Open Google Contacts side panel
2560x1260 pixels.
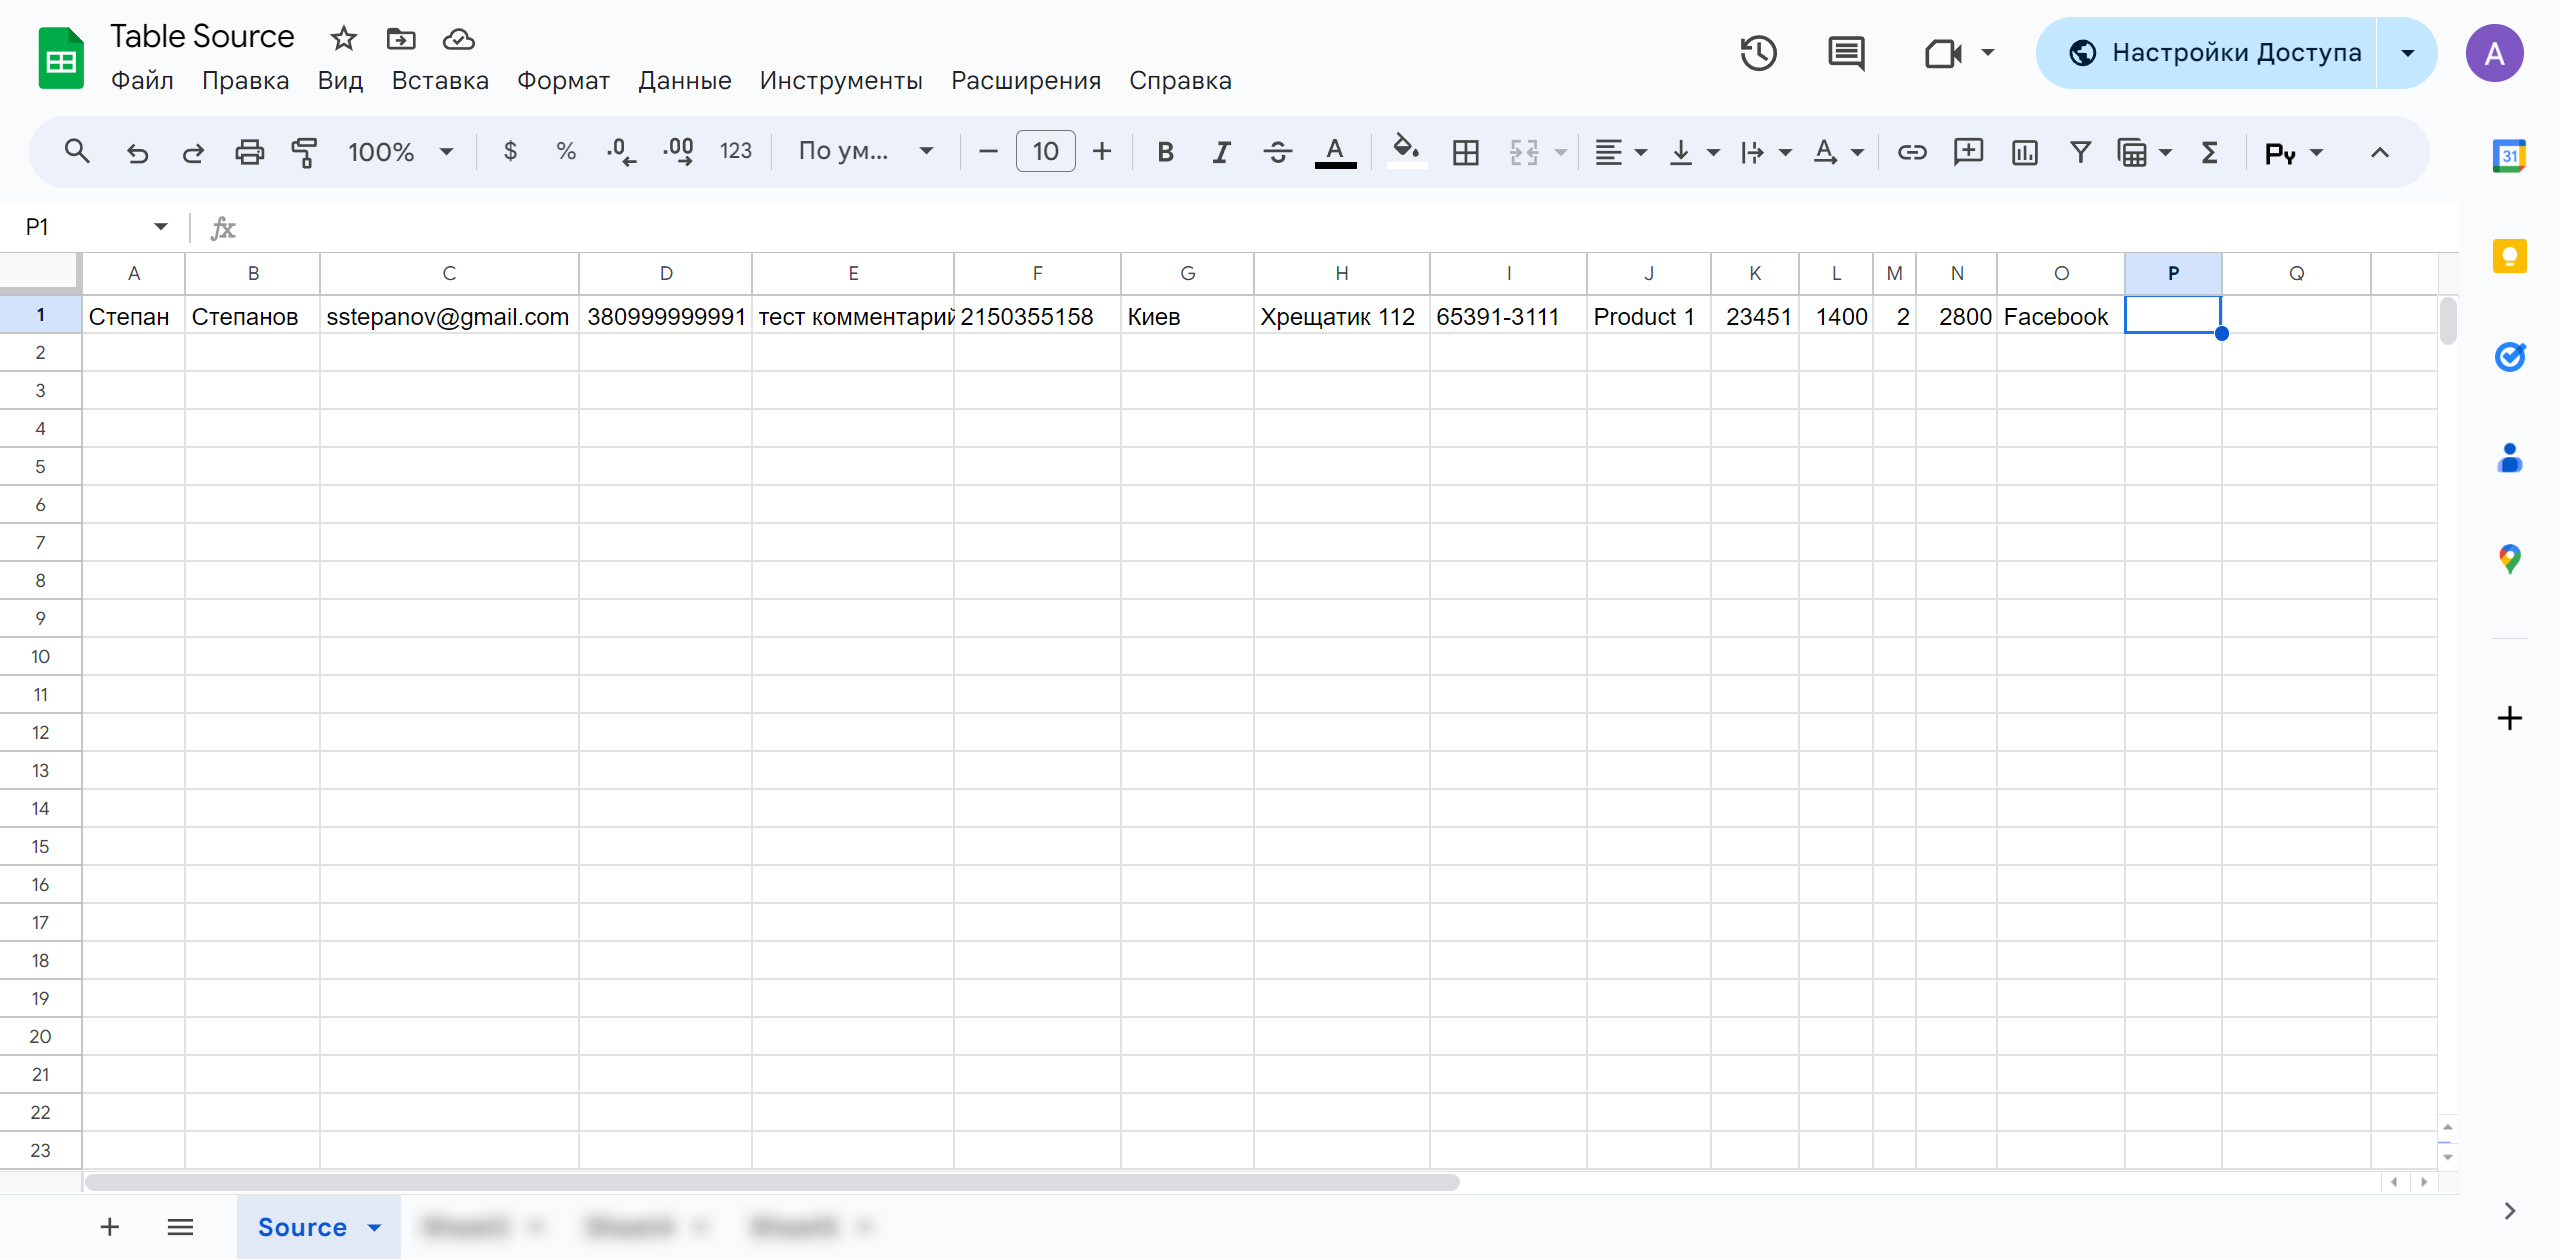point(2509,458)
